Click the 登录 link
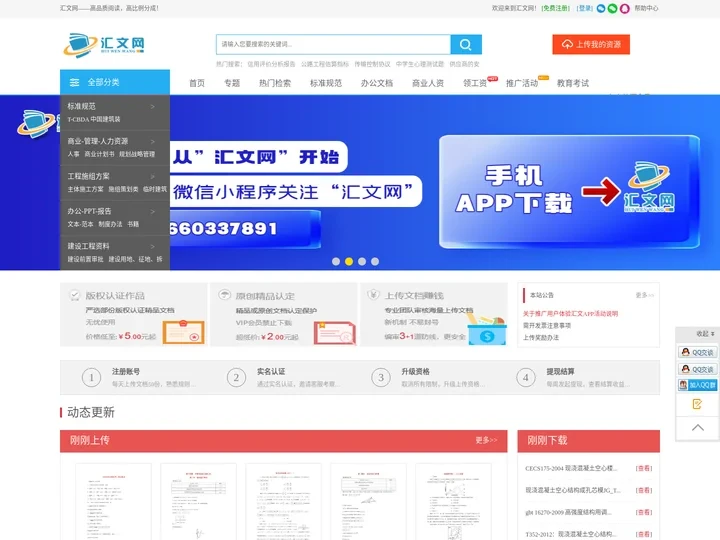720x540 pixels. [x=585, y=8]
